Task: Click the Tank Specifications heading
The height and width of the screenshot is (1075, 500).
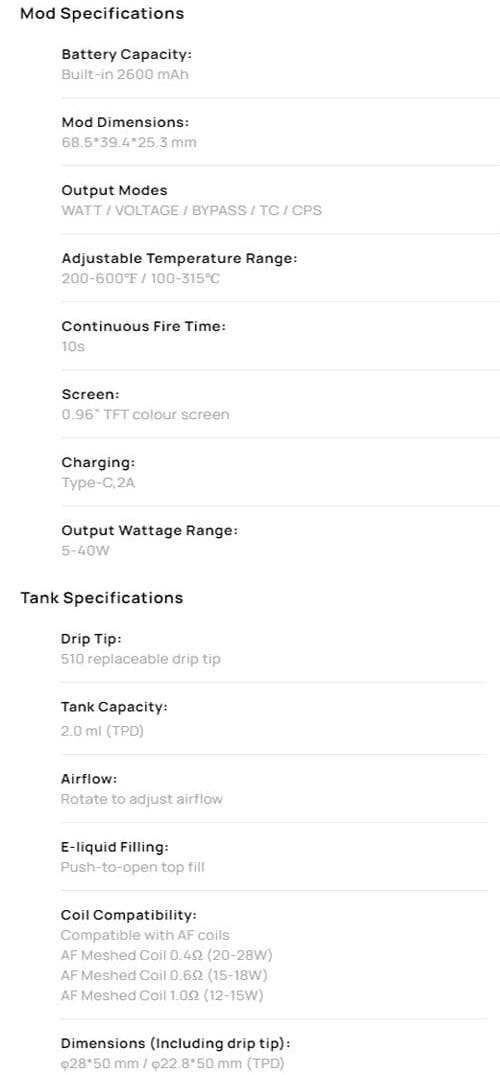Action: [102, 598]
